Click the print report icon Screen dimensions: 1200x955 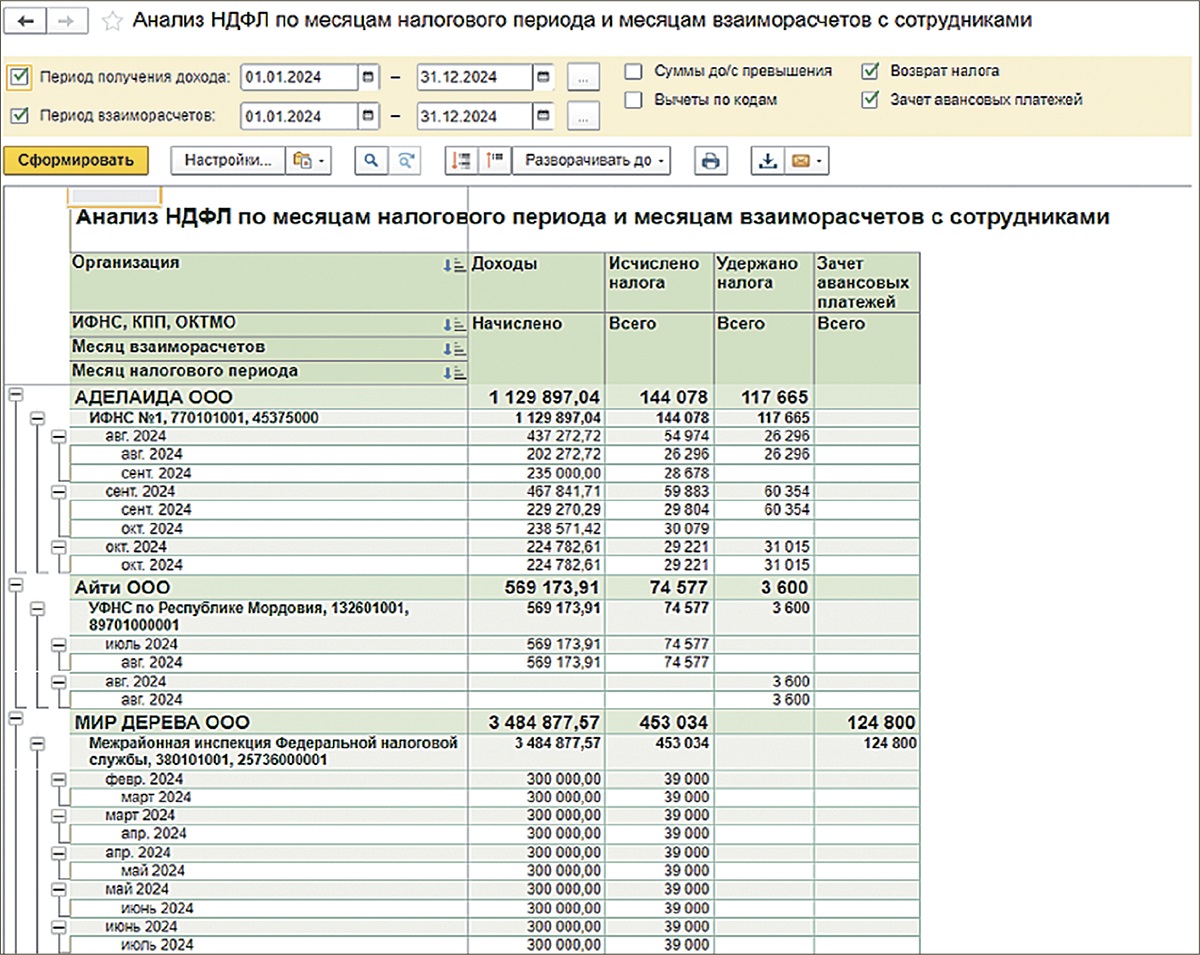click(x=710, y=161)
